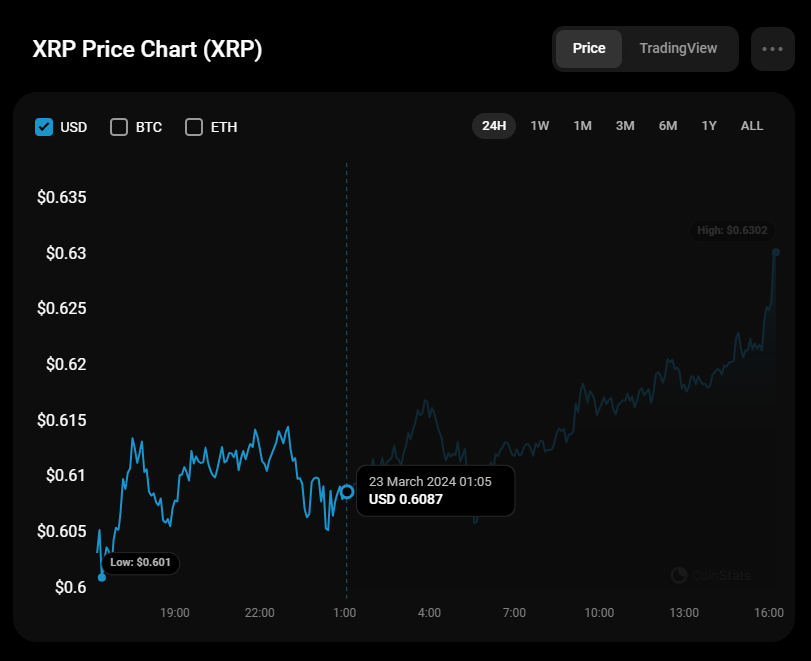Switch to the Price chart tab

pyautogui.click(x=589, y=49)
